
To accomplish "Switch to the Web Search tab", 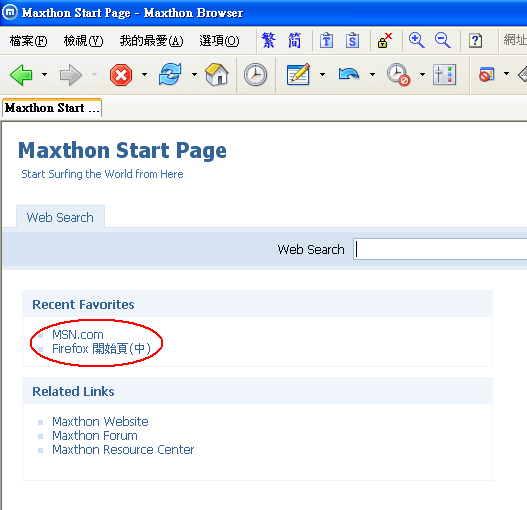I will [60, 217].
